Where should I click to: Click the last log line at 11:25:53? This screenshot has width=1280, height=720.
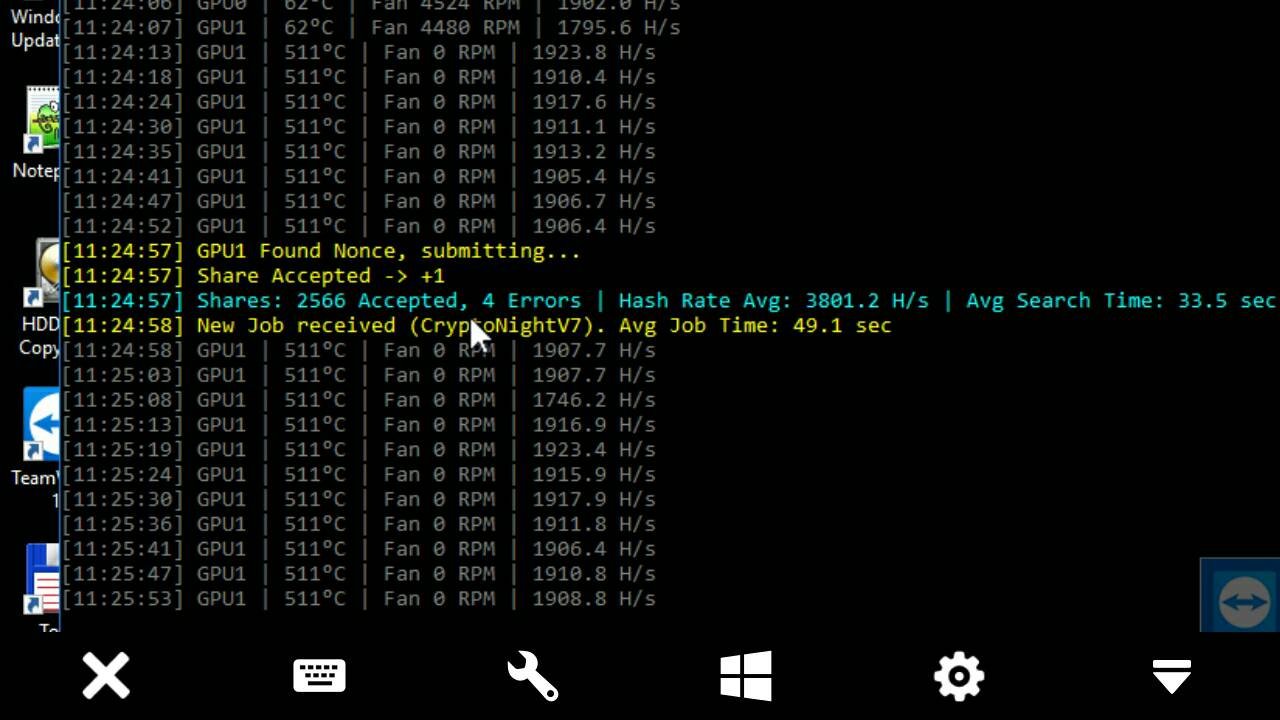(x=358, y=599)
